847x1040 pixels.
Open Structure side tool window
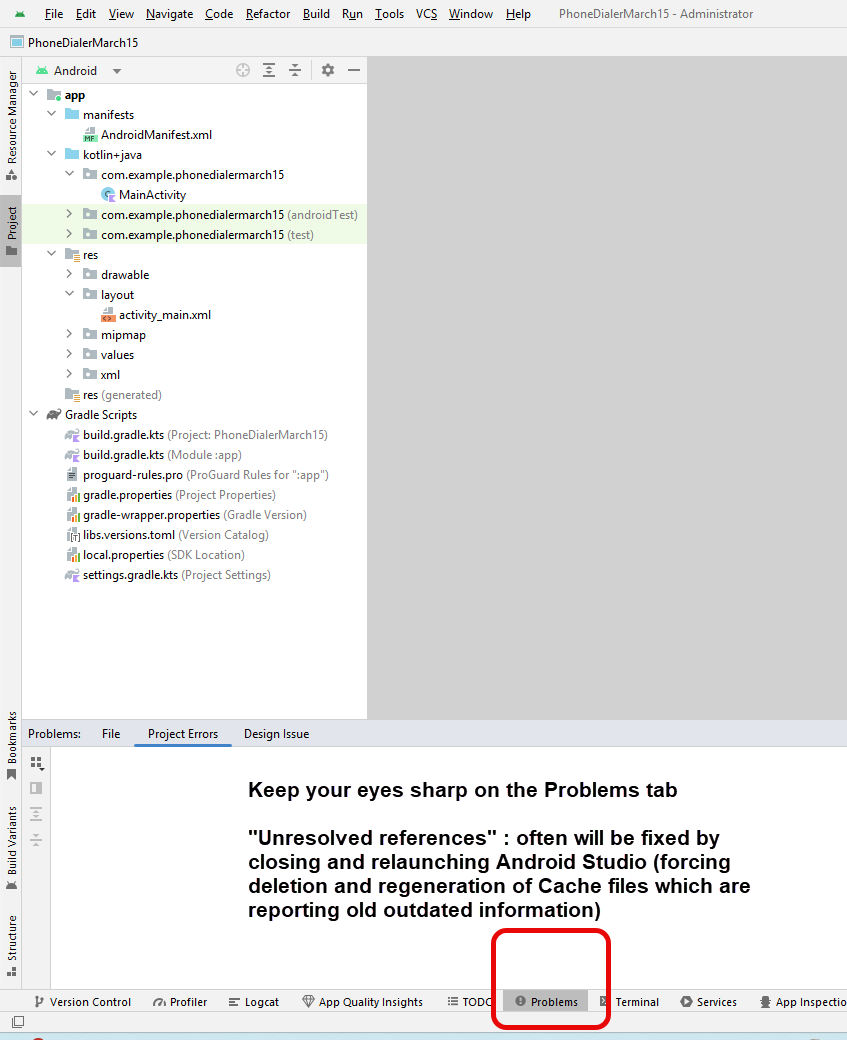pyautogui.click(x=11, y=946)
